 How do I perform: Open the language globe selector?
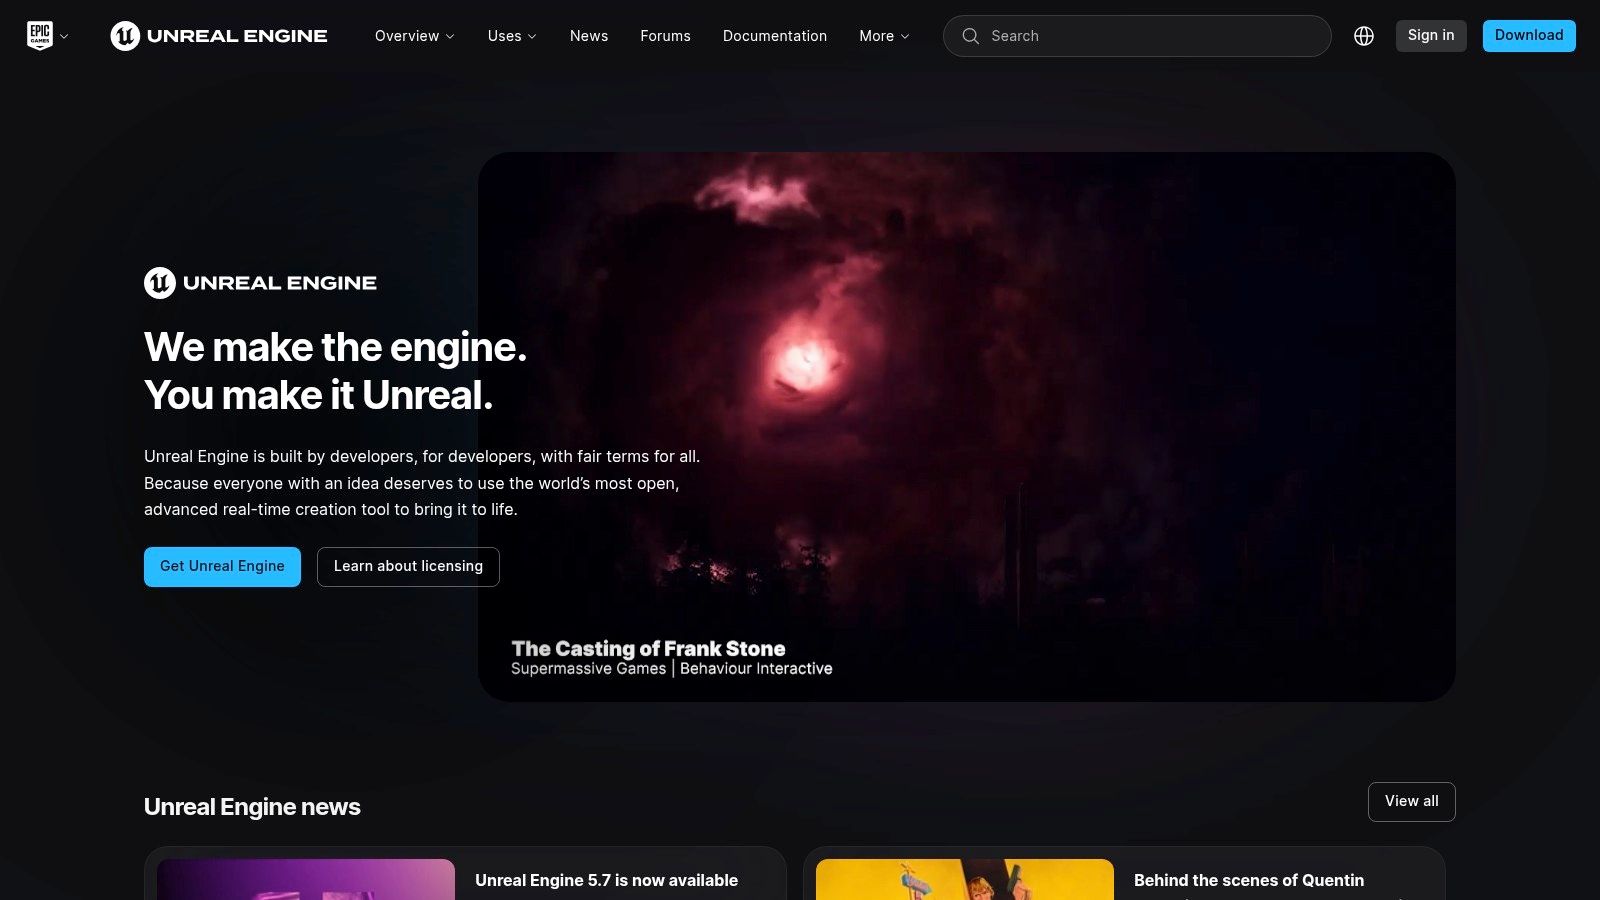point(1364,36)
